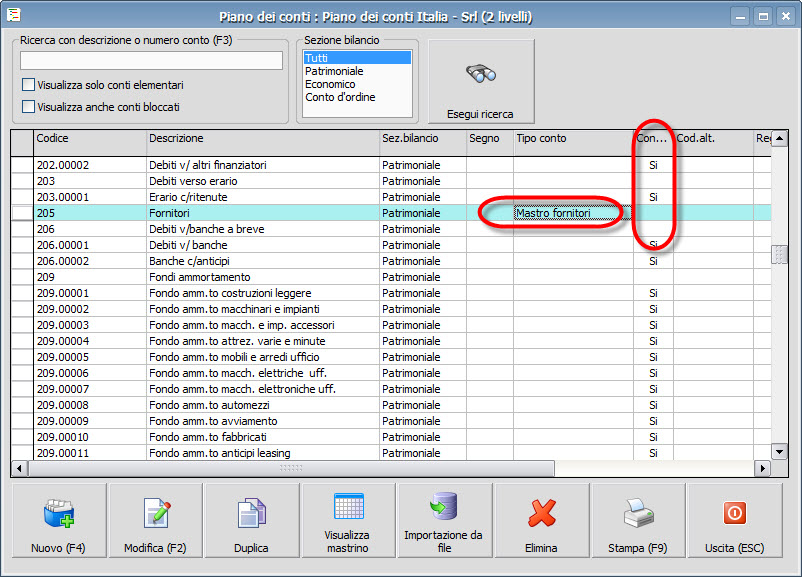
Task: Select Fondo amm.to costruzioni leggere row
Action: click(x=391, y=293)
